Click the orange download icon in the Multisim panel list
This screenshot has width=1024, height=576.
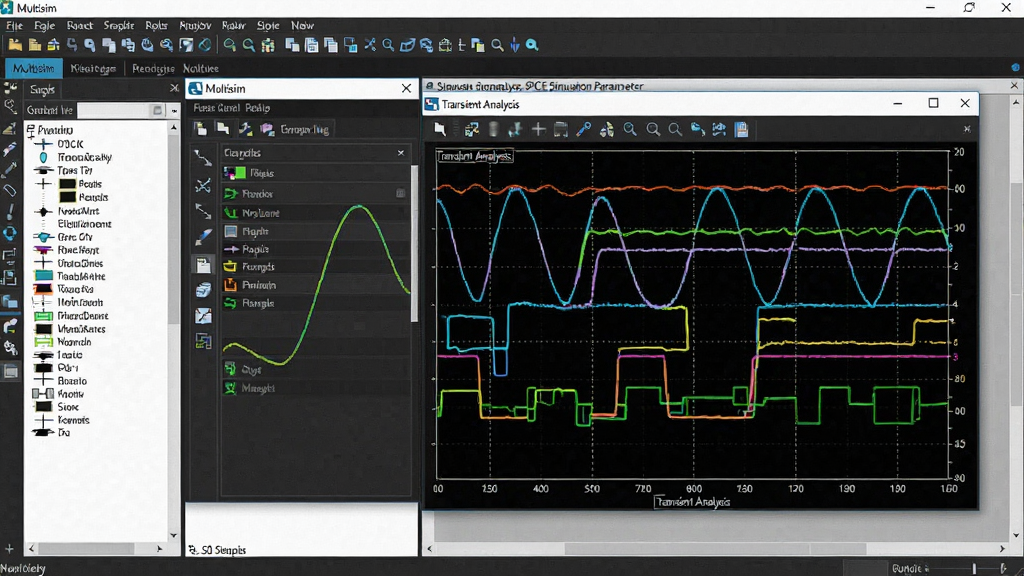pyautogui.click(x=230, y=285)
